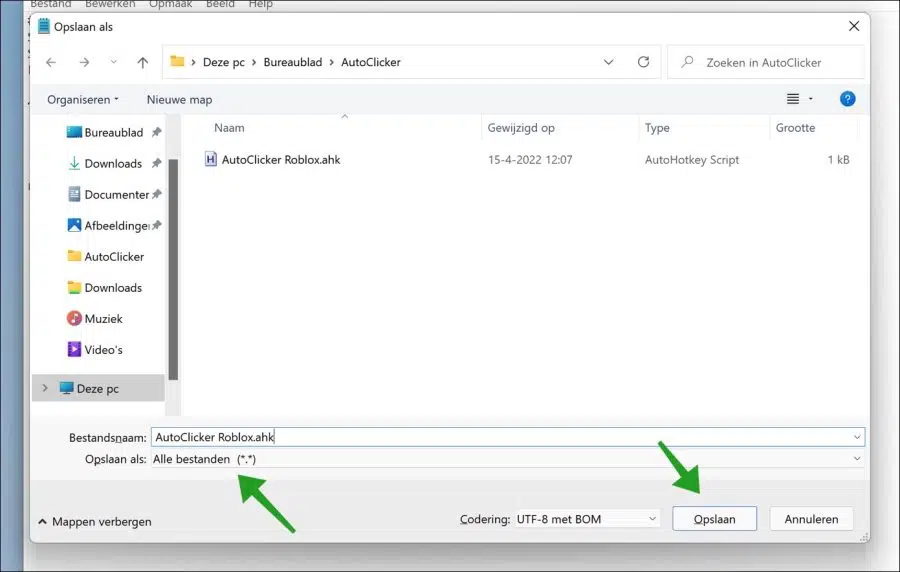The height and width of the screenshot is (572, 900).
Task: Sort files by Grootte column
Action: tap(796, 128)
